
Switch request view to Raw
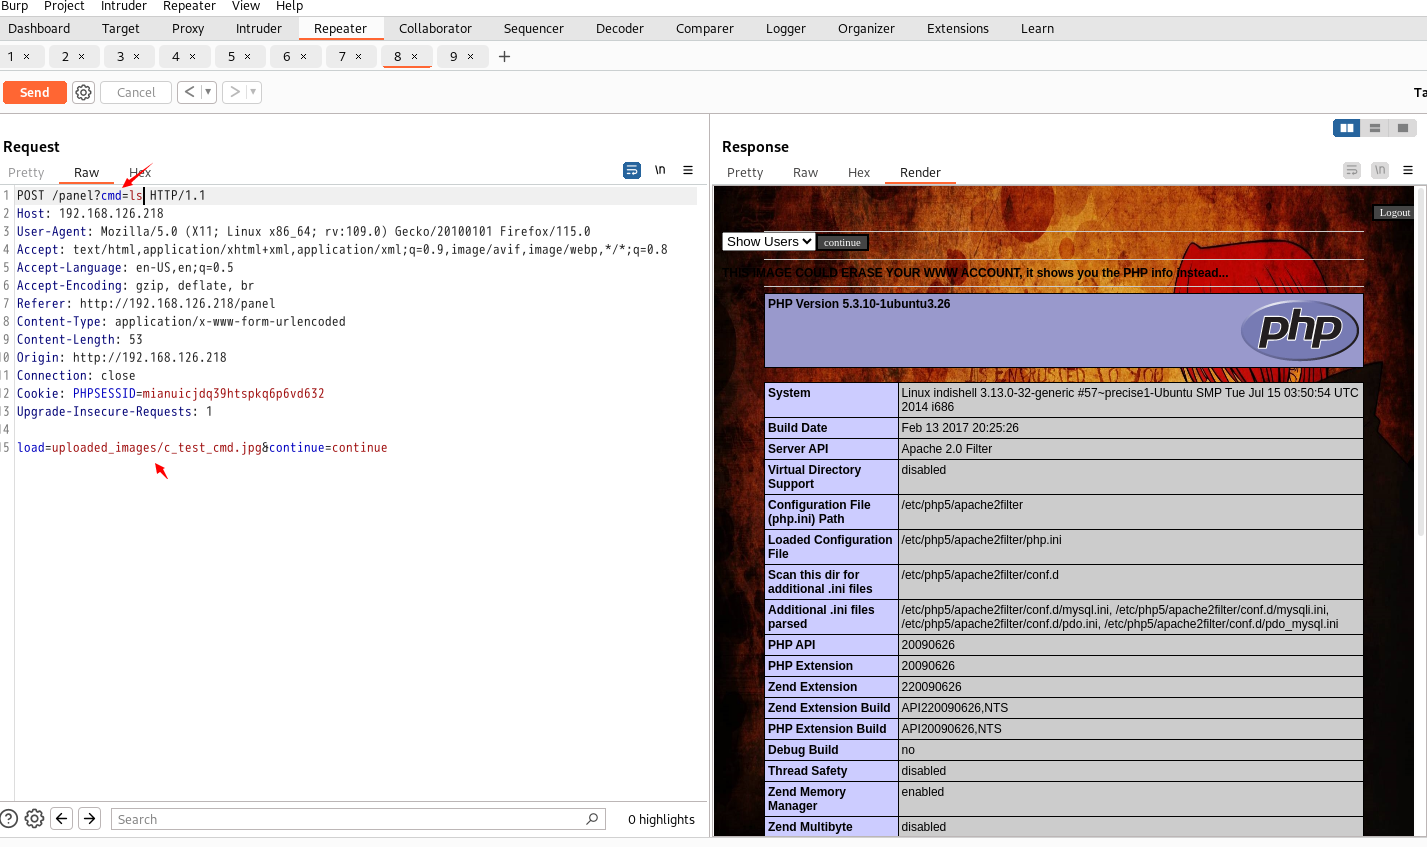[87, 172]
